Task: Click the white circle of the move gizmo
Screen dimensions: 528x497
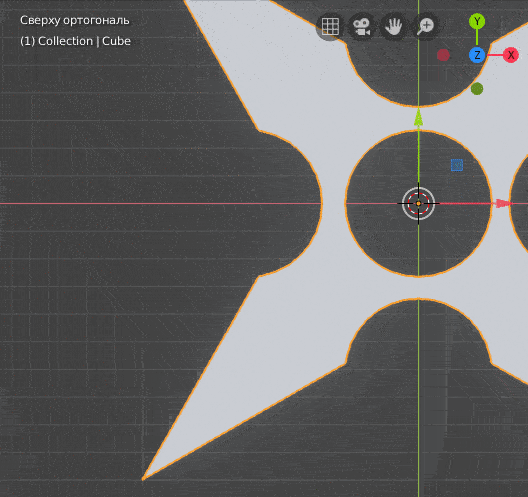Action: (419, 203)
